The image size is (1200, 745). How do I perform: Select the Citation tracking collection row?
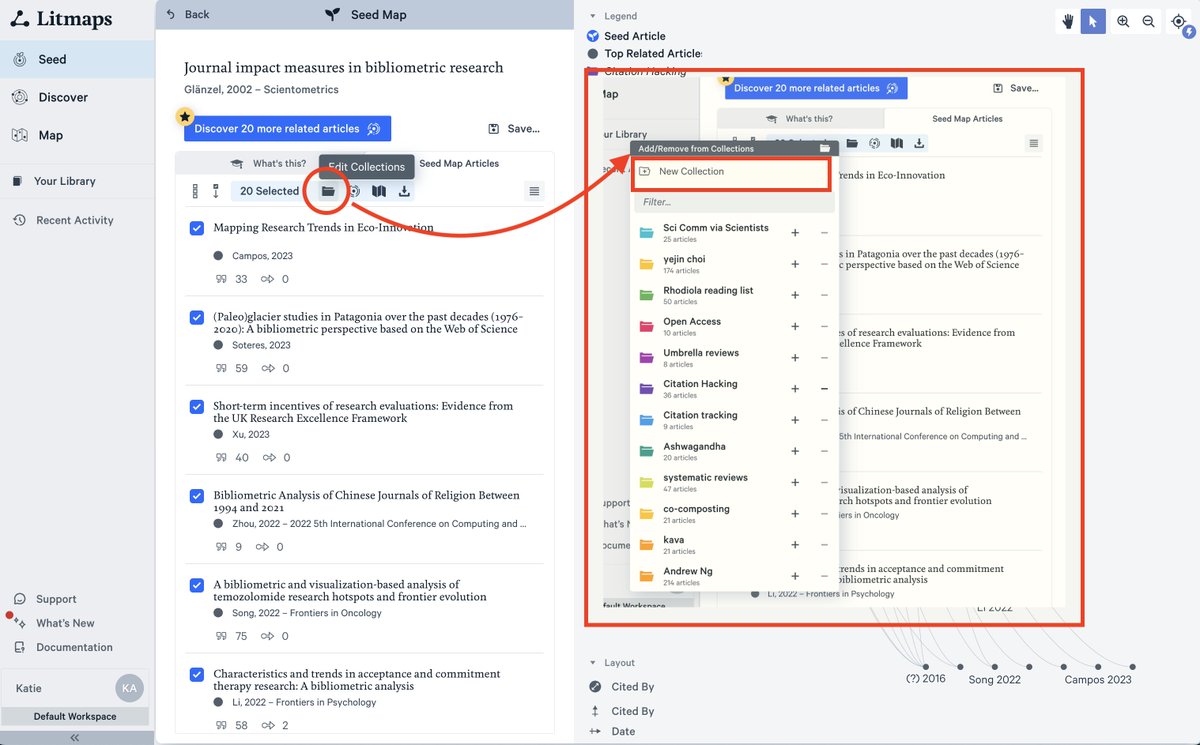[734, 419]
